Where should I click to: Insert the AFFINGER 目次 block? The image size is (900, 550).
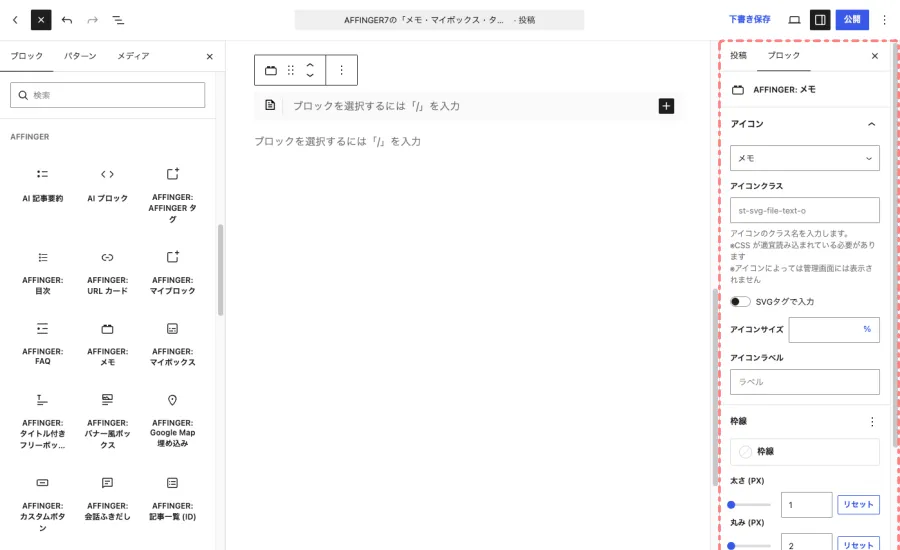pyautogui.click(x=42, y=273)
